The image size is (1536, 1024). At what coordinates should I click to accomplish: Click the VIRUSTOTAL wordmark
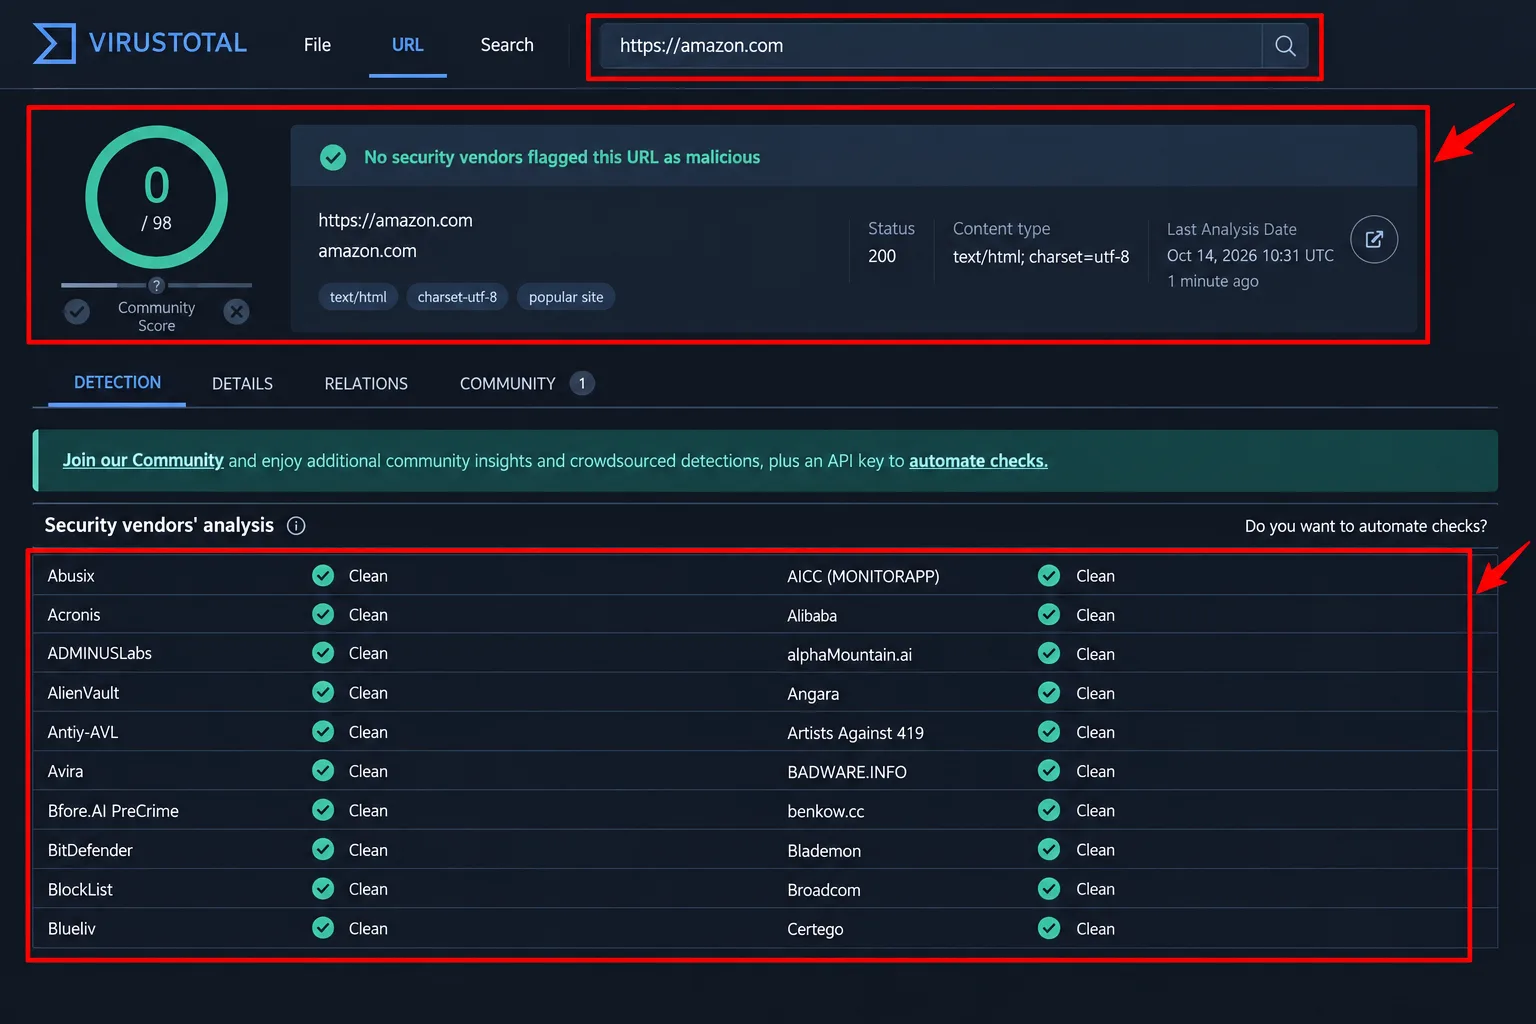[167, 43]
